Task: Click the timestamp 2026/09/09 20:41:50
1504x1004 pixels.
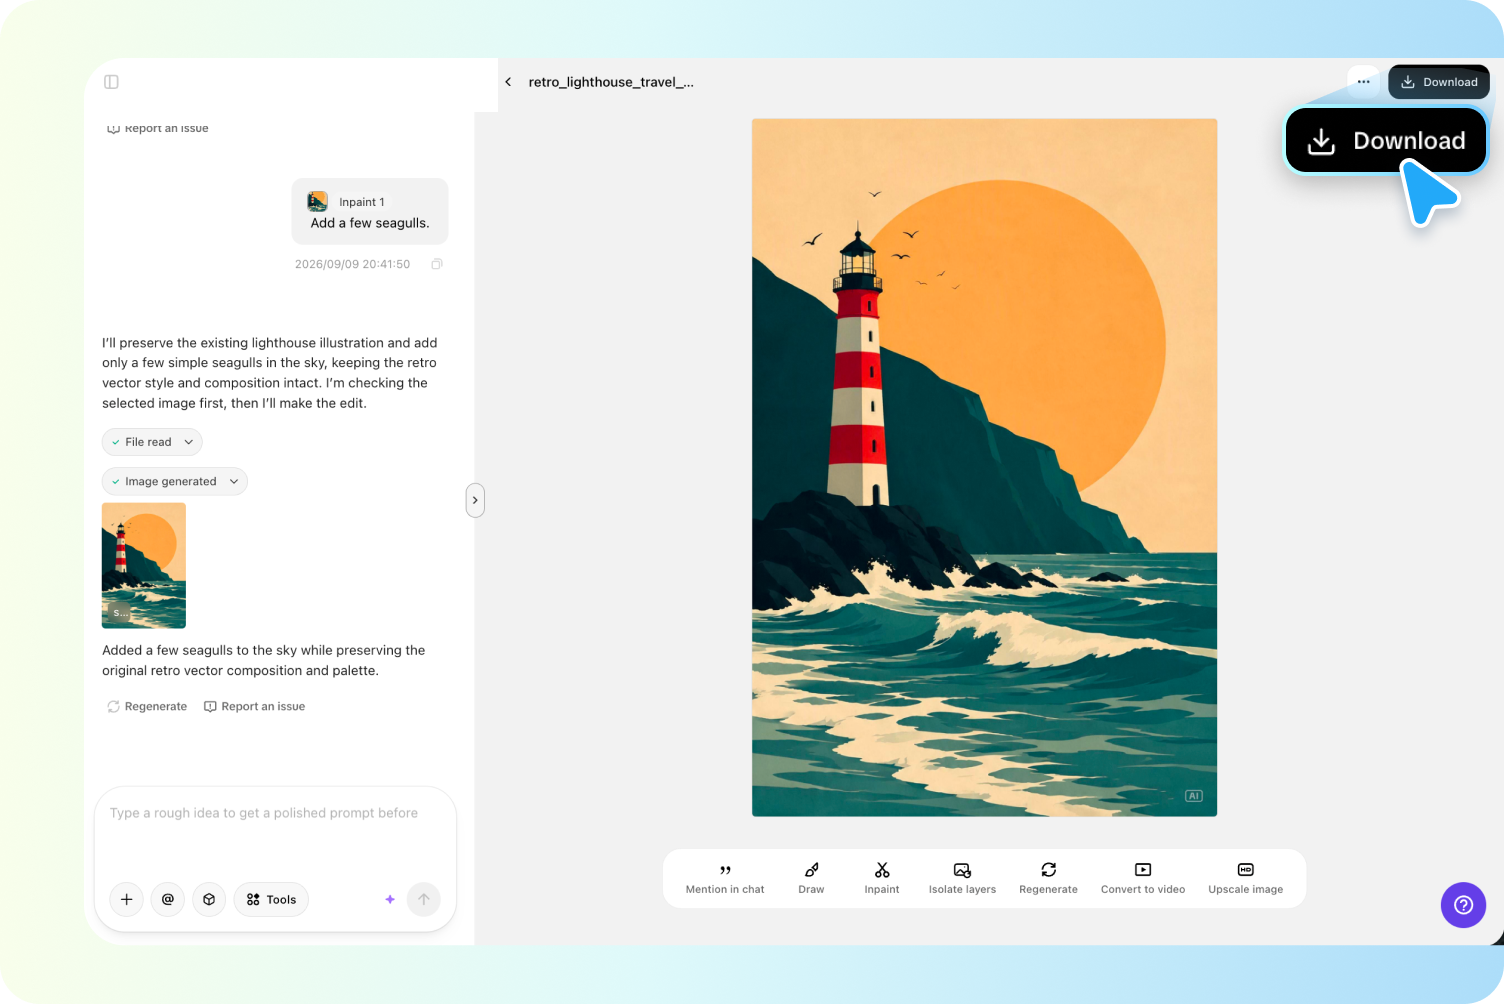Action: point(352,264)
